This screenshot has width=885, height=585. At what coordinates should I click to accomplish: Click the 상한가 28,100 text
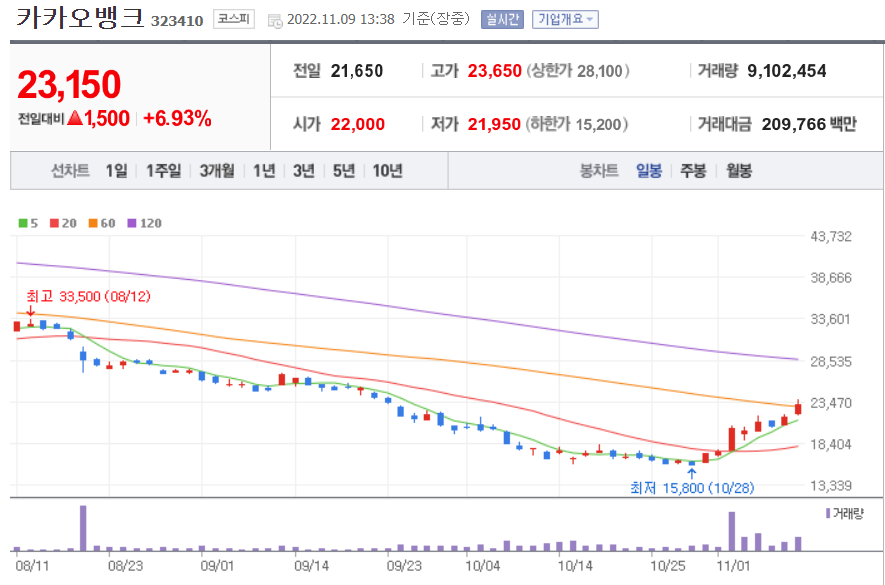pyautogui.click(x=578, y=71)
